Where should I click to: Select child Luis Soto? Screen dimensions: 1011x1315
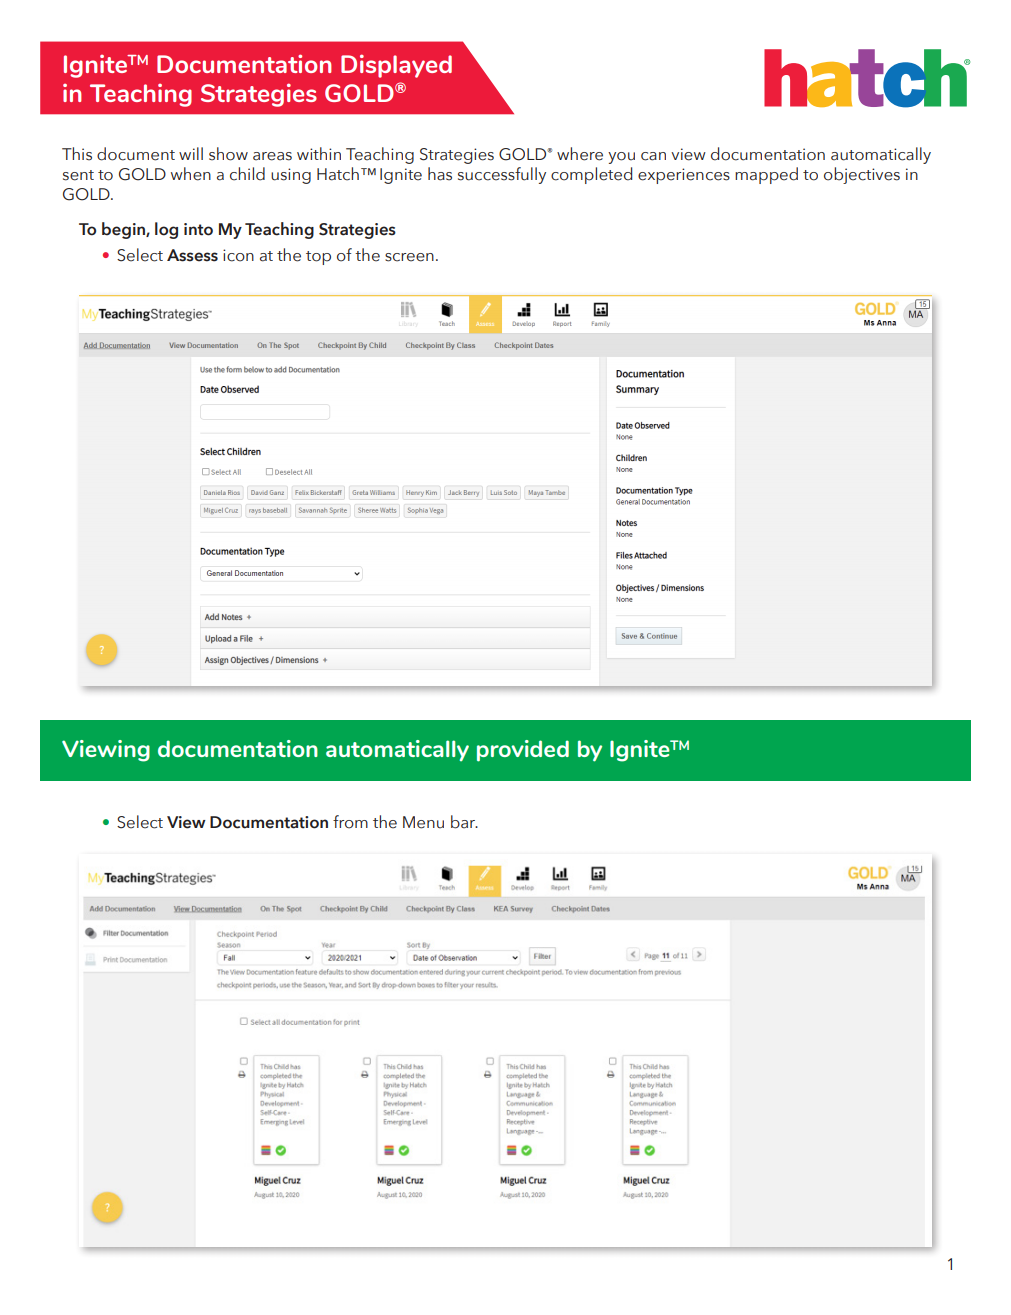504,493
